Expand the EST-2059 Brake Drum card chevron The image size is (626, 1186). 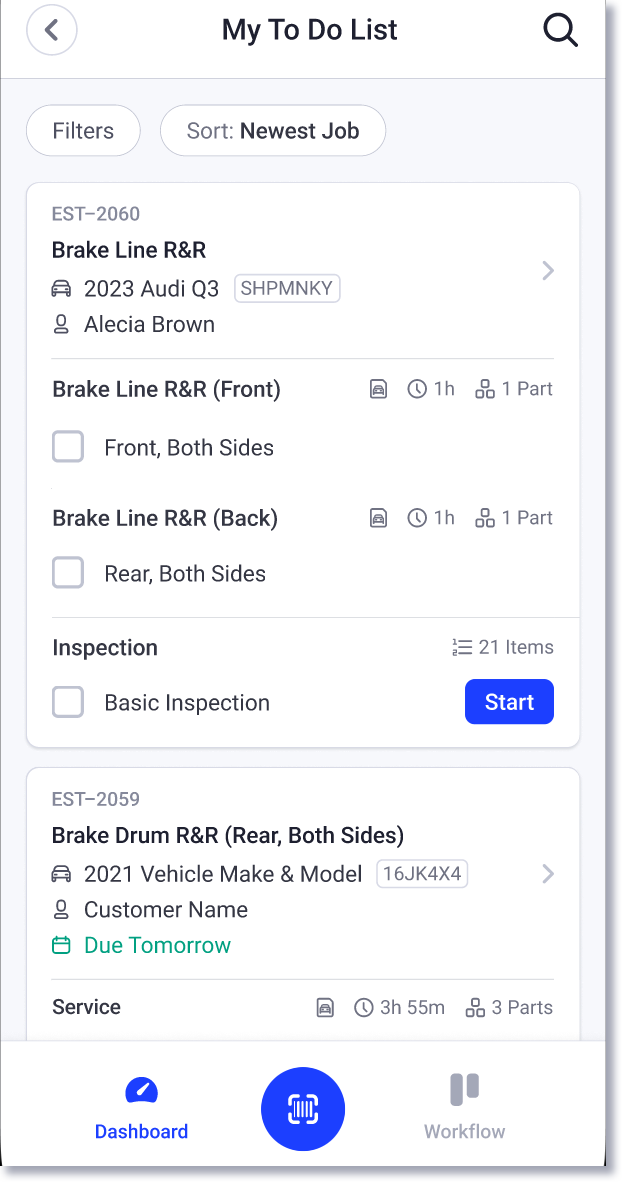pos(547,873)
